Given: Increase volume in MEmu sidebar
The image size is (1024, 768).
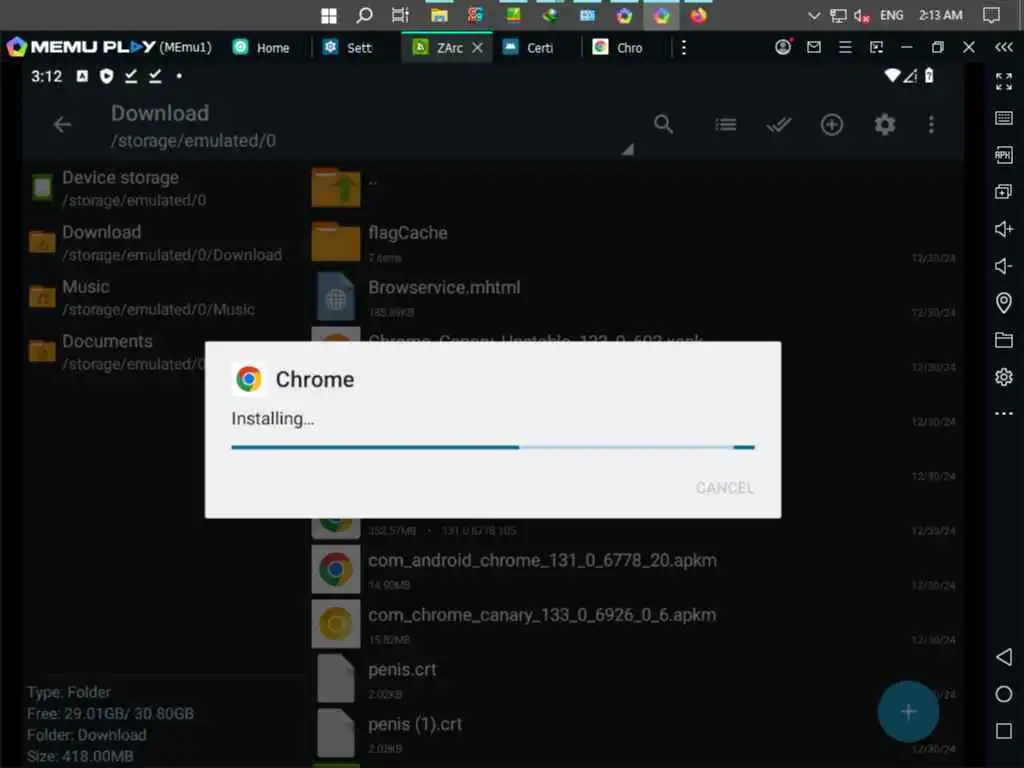Looking at the screenshot, I should click(1004, 229).
